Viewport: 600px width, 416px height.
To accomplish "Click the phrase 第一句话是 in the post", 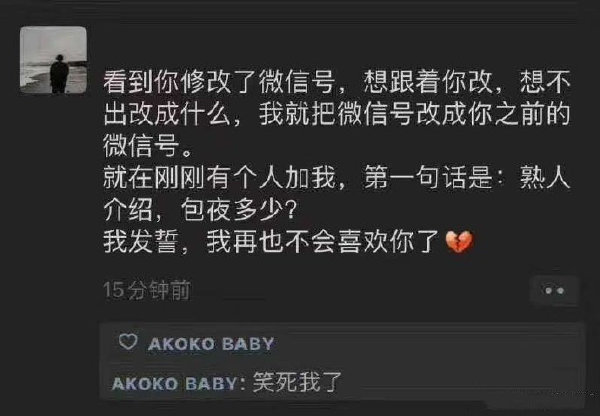I will [428, 178].
